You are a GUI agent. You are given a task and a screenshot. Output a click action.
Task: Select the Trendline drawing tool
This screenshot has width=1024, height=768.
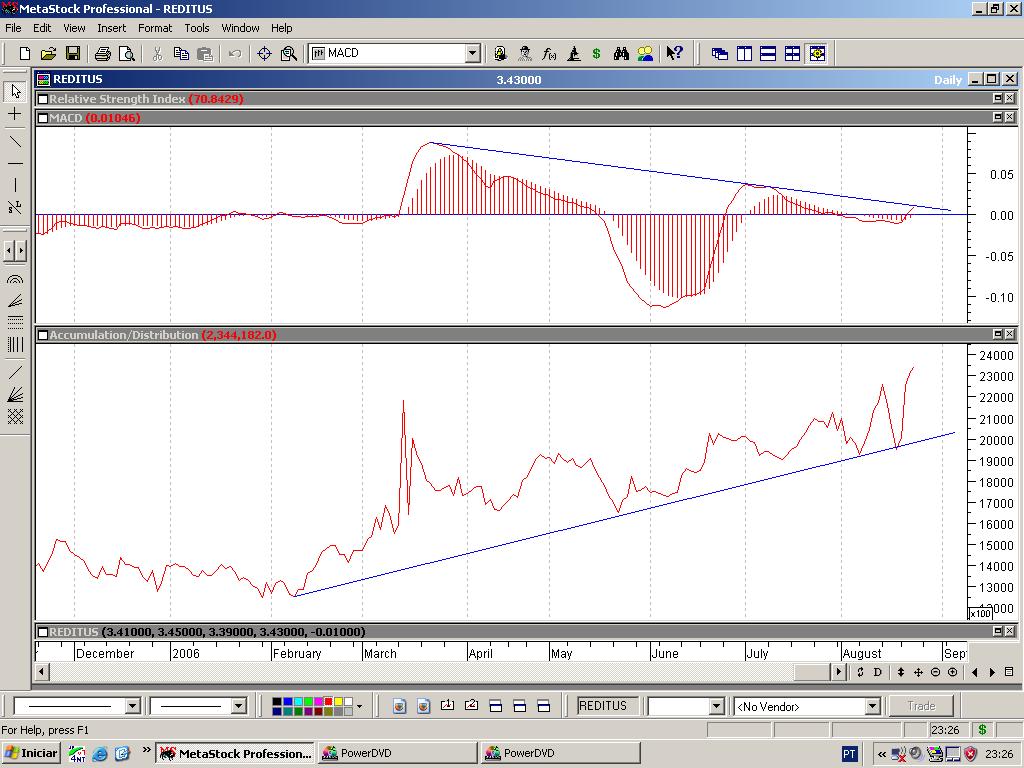point(15,140)
